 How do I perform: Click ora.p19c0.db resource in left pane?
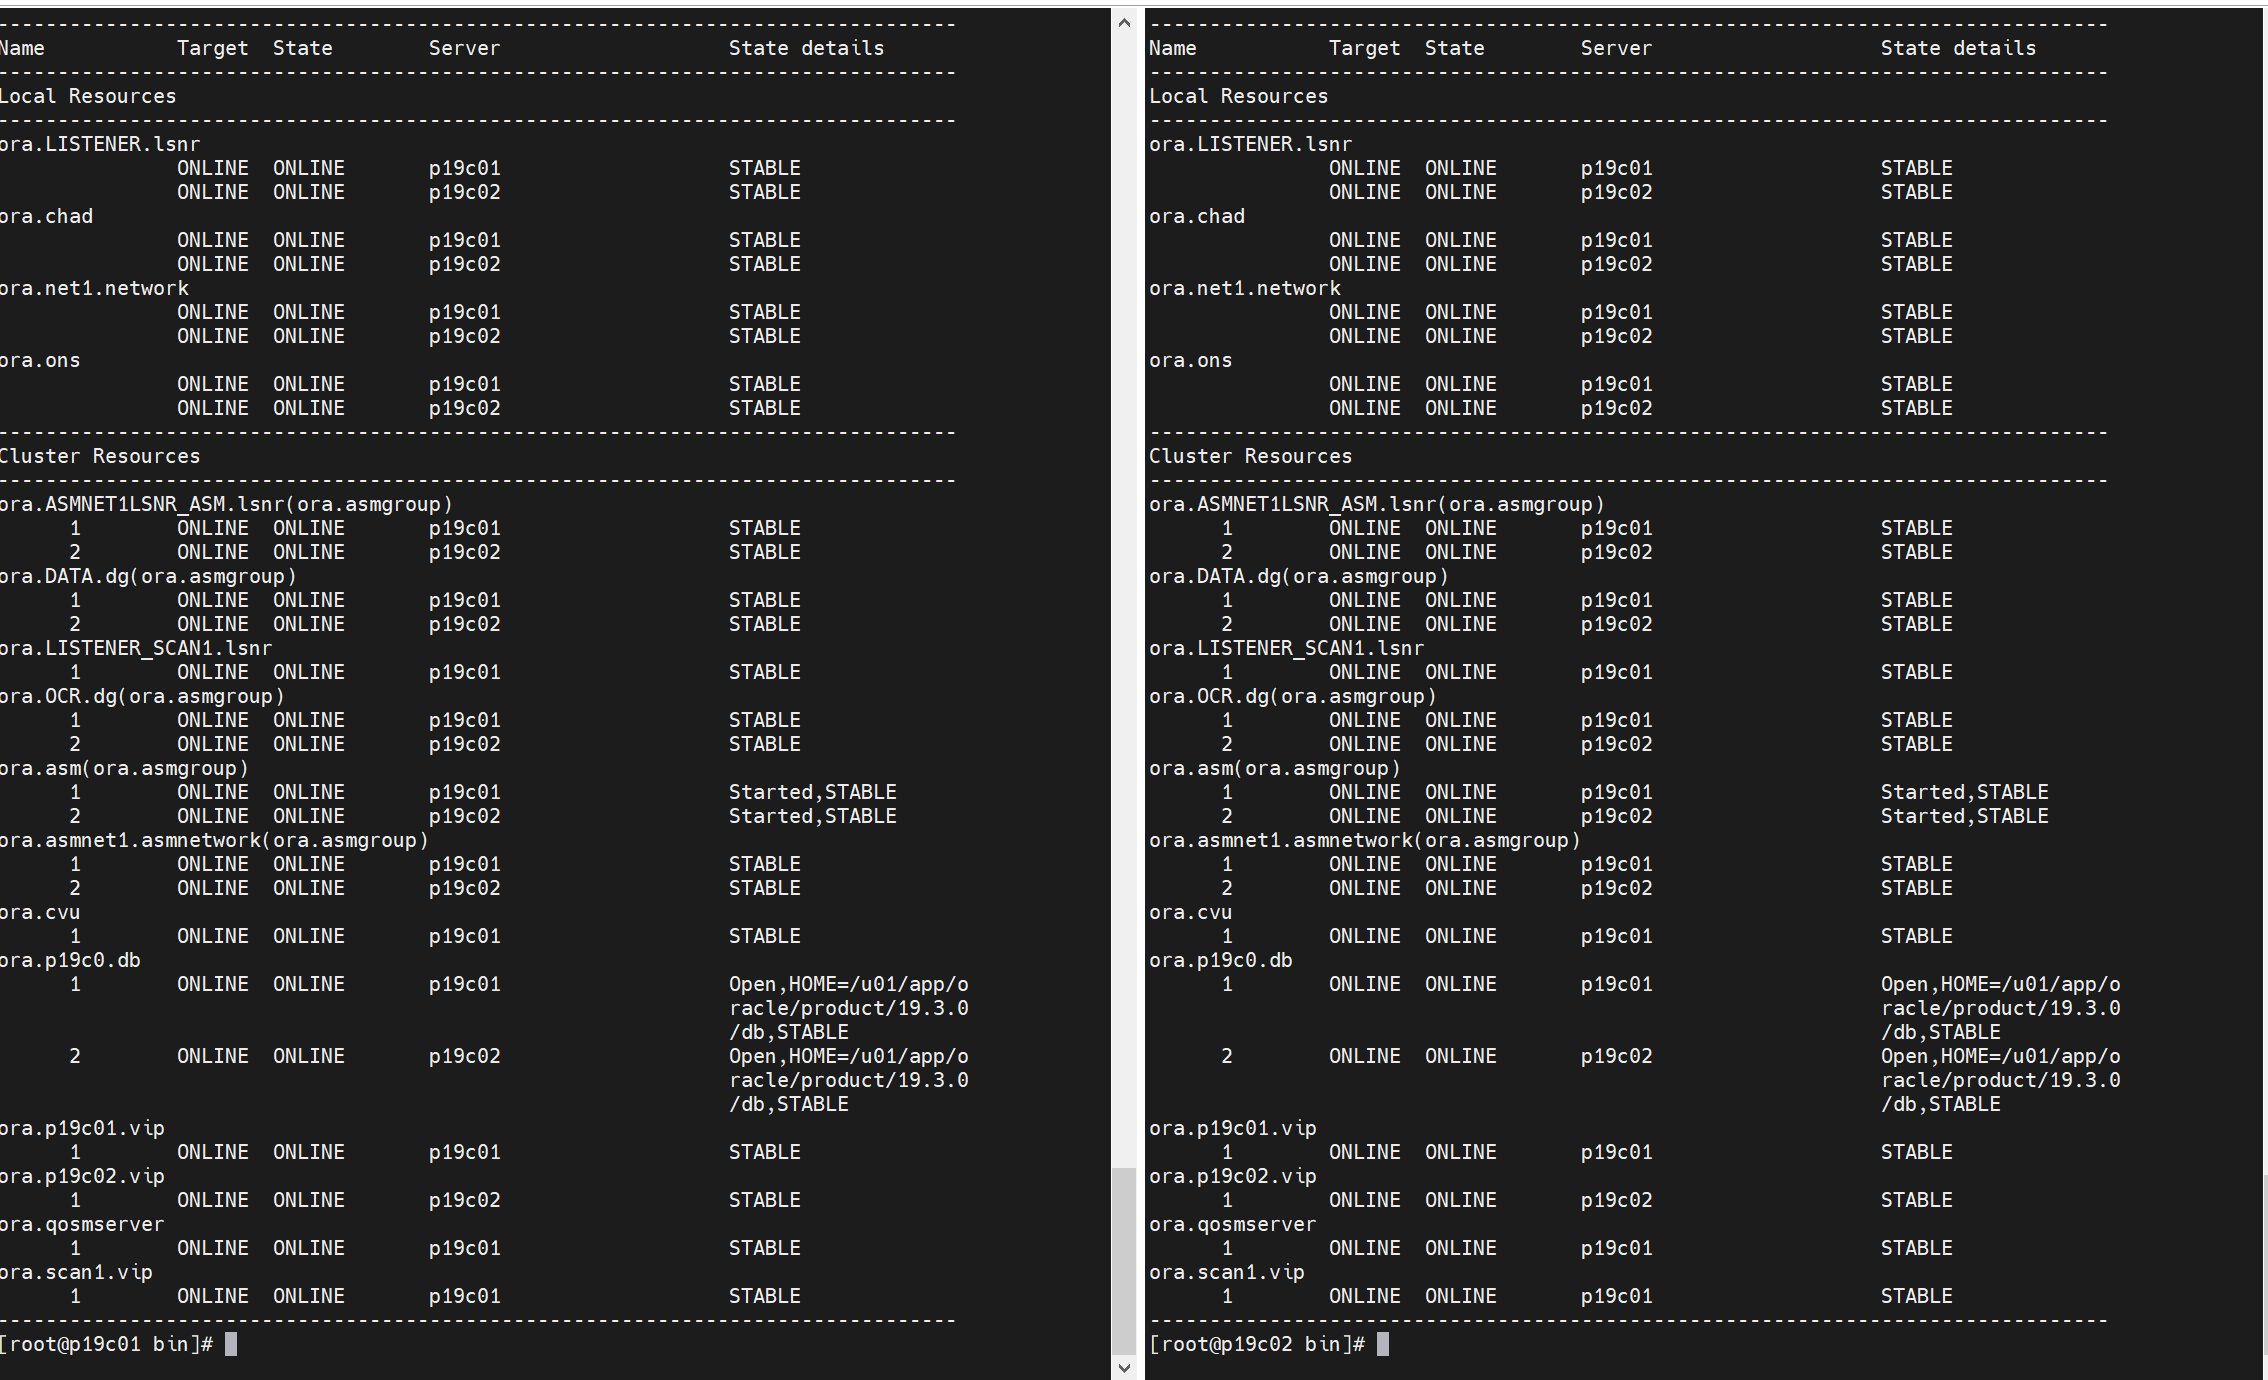coord(70,960)
